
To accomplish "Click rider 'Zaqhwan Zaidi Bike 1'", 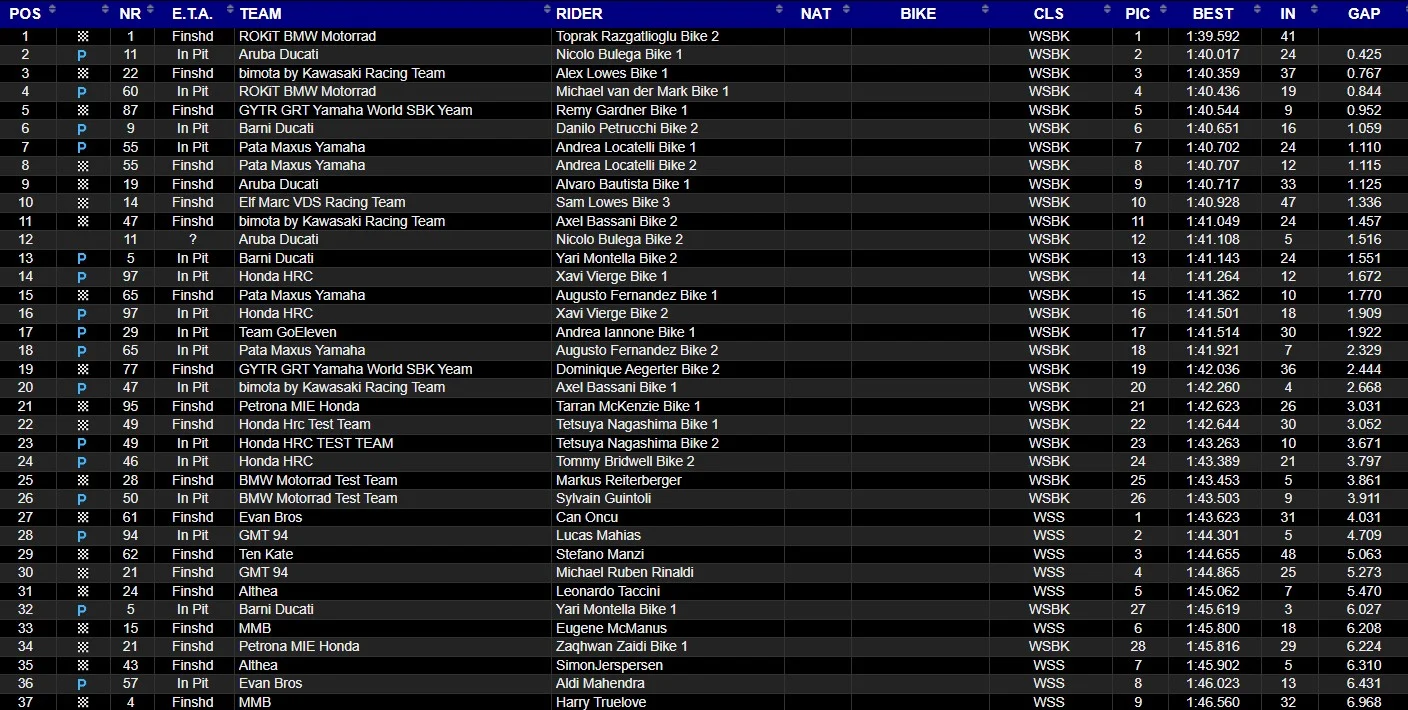I will point(622,647).
